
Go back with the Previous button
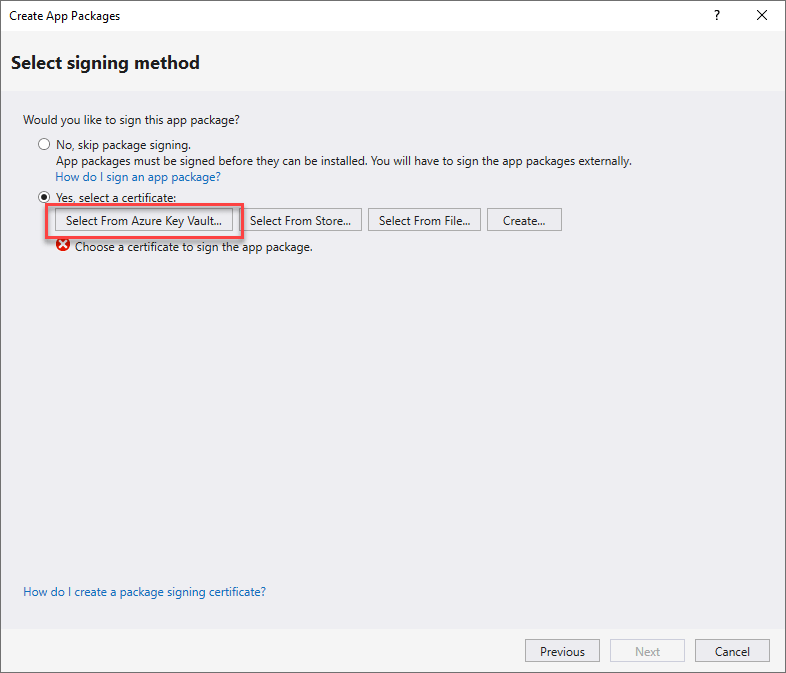pyautogui.click(x=562, y=651)
